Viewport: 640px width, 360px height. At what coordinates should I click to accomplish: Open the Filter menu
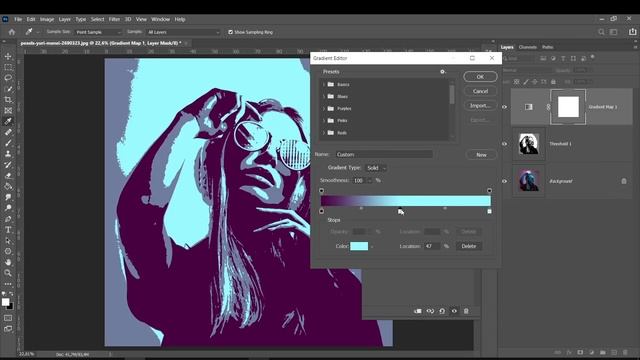click(114, 19)
